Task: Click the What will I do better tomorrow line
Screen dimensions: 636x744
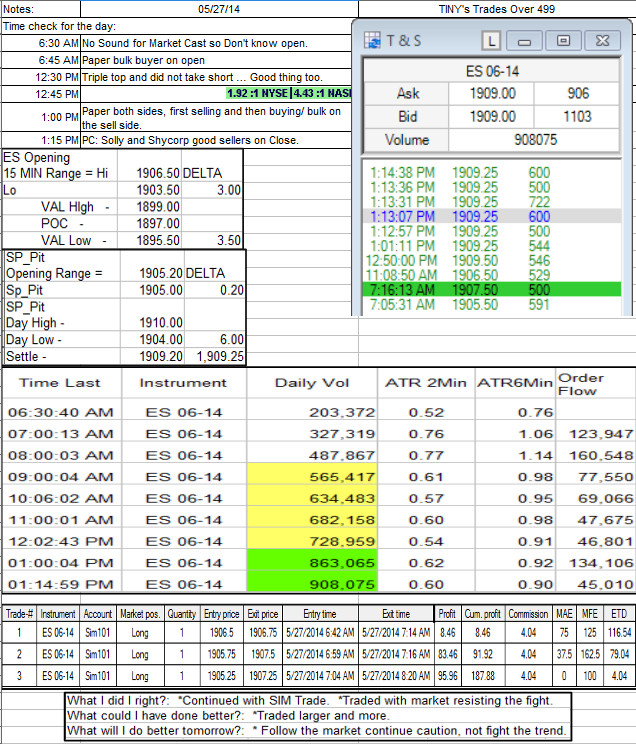Action: pyautogui.click(x=316, y=731)
